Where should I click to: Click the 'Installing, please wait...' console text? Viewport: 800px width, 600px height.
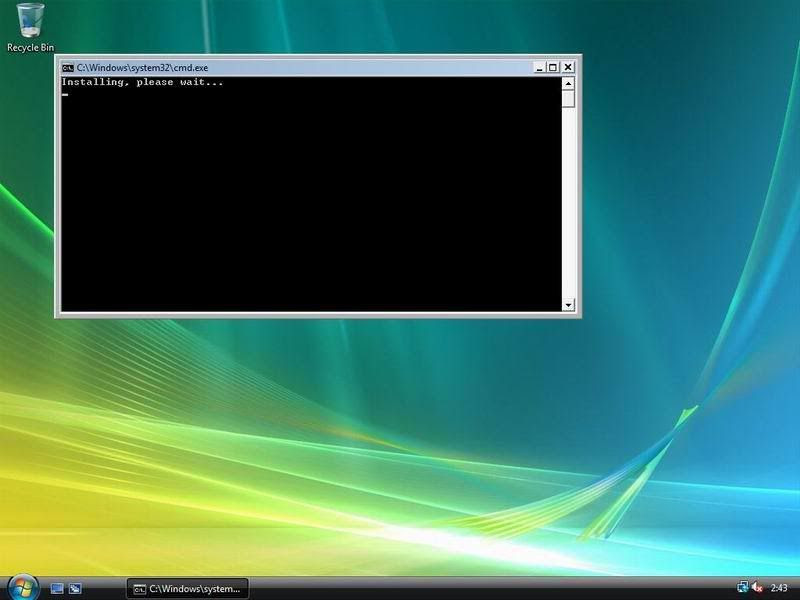[x=142, y=82]
